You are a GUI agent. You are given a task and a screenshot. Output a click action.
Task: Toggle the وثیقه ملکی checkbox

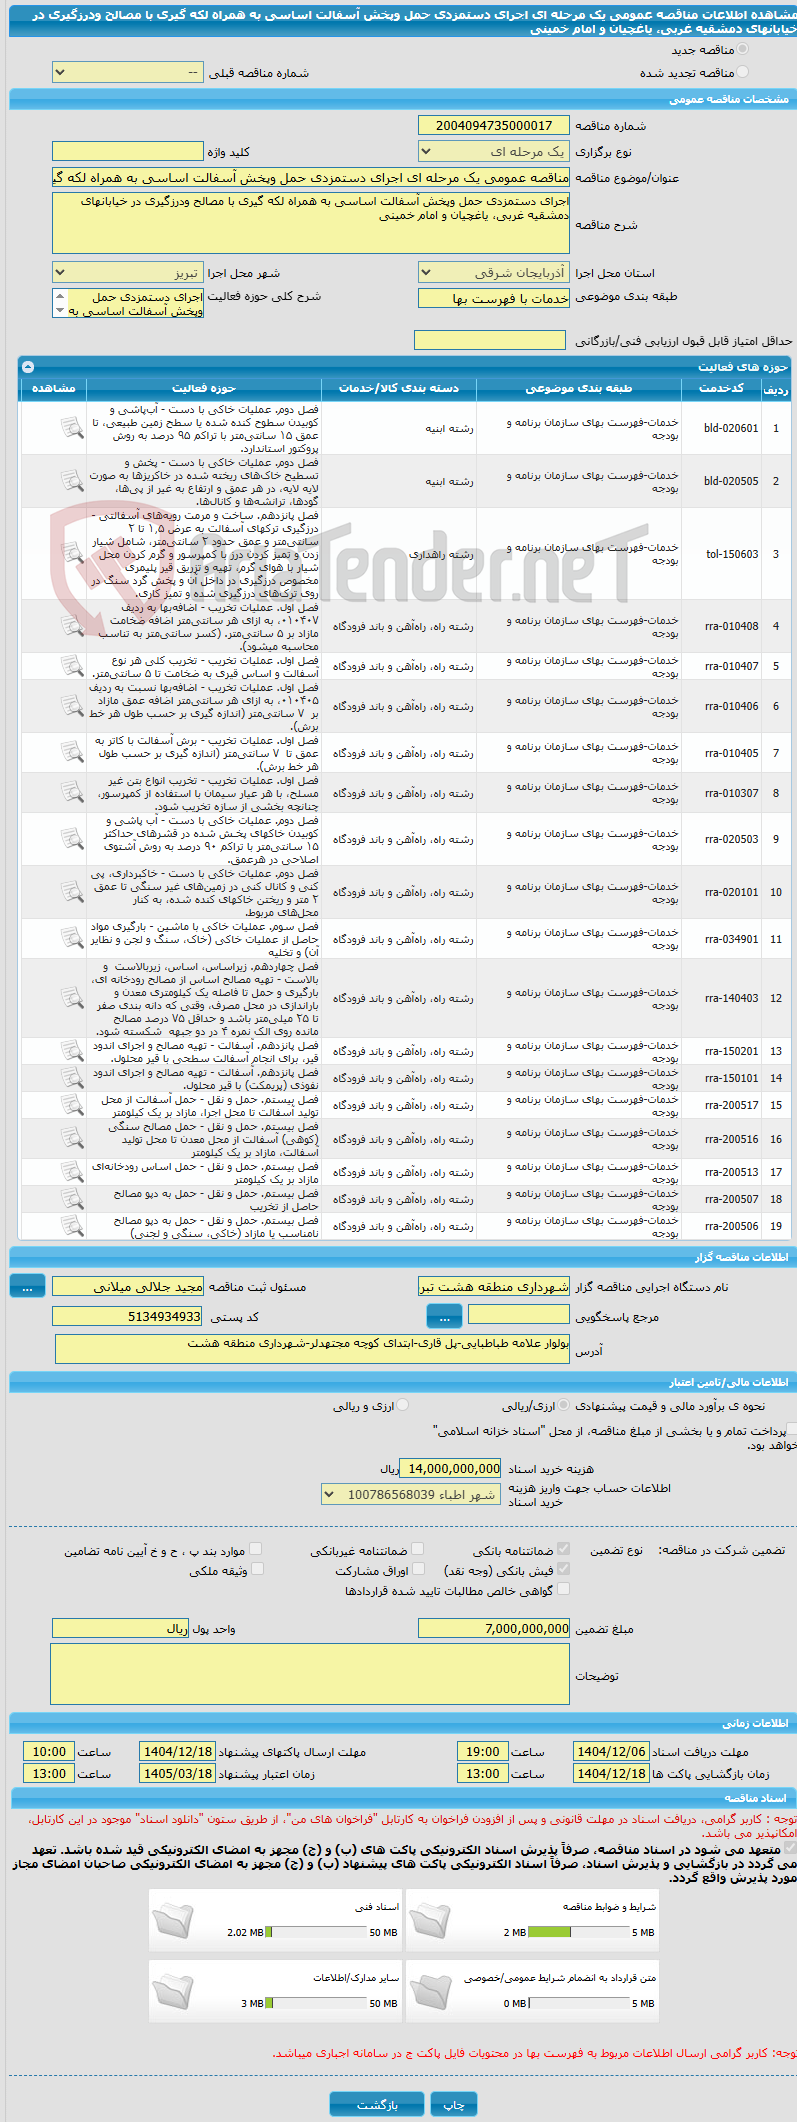pos(256,1569)
